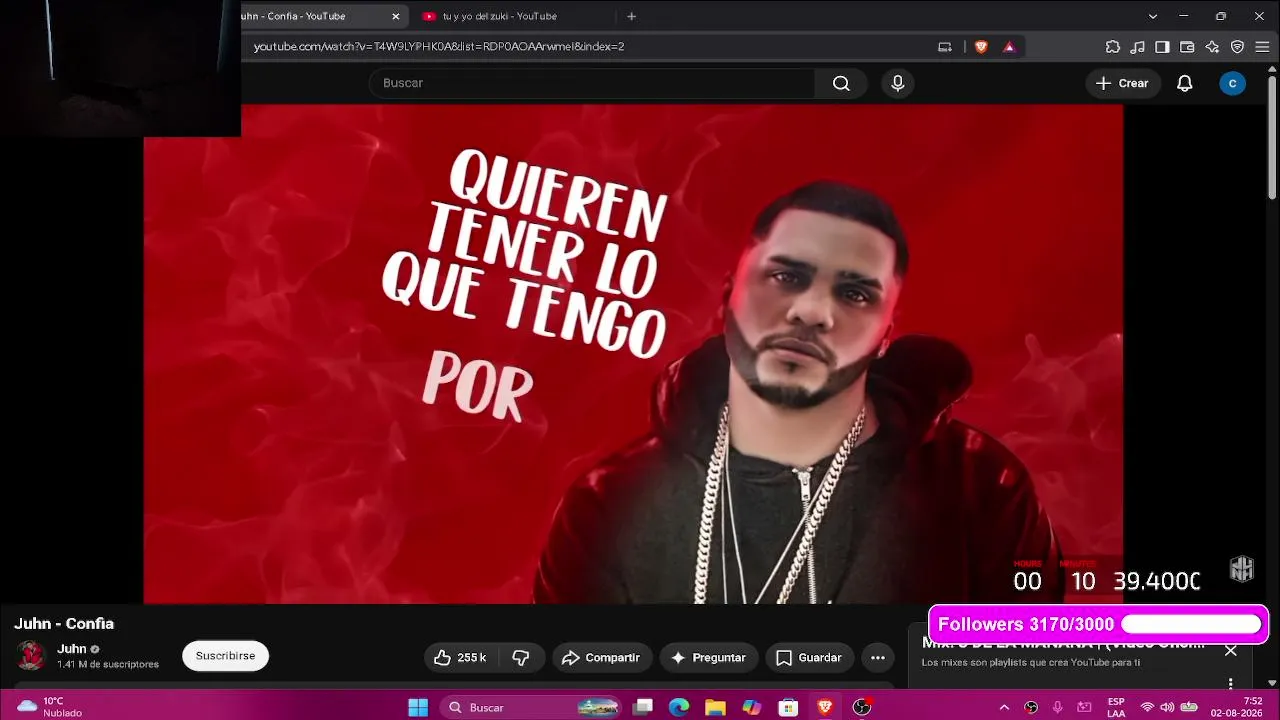Close the mix playlist panel

(1230, 650)
